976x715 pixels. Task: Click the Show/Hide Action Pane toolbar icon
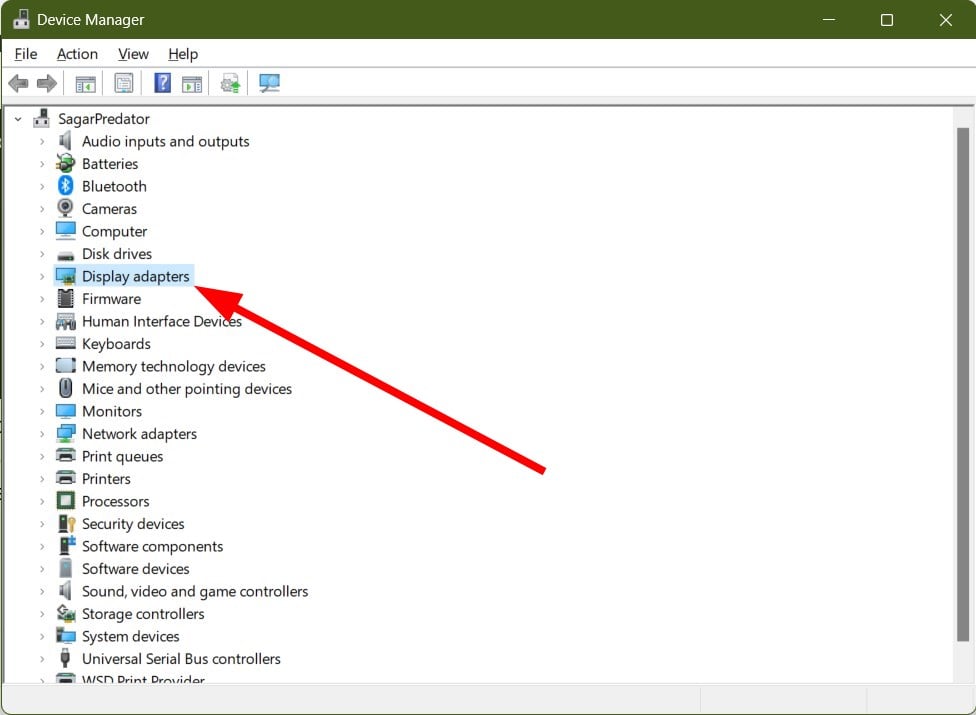tap(192, 83)
